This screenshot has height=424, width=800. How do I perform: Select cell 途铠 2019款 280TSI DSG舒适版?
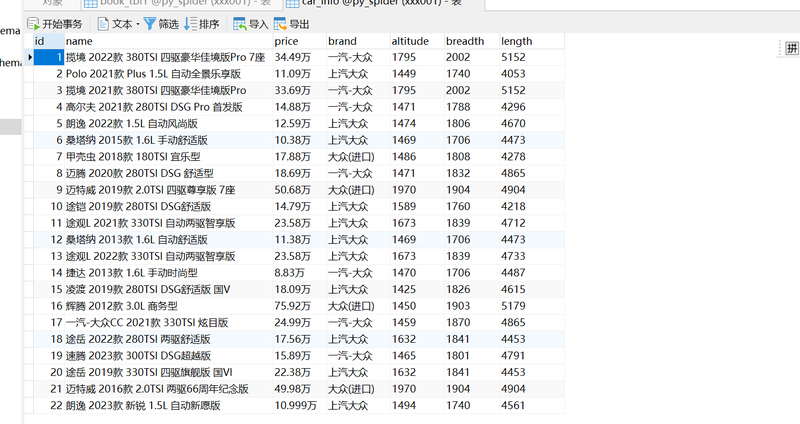[x=168, y=207]
